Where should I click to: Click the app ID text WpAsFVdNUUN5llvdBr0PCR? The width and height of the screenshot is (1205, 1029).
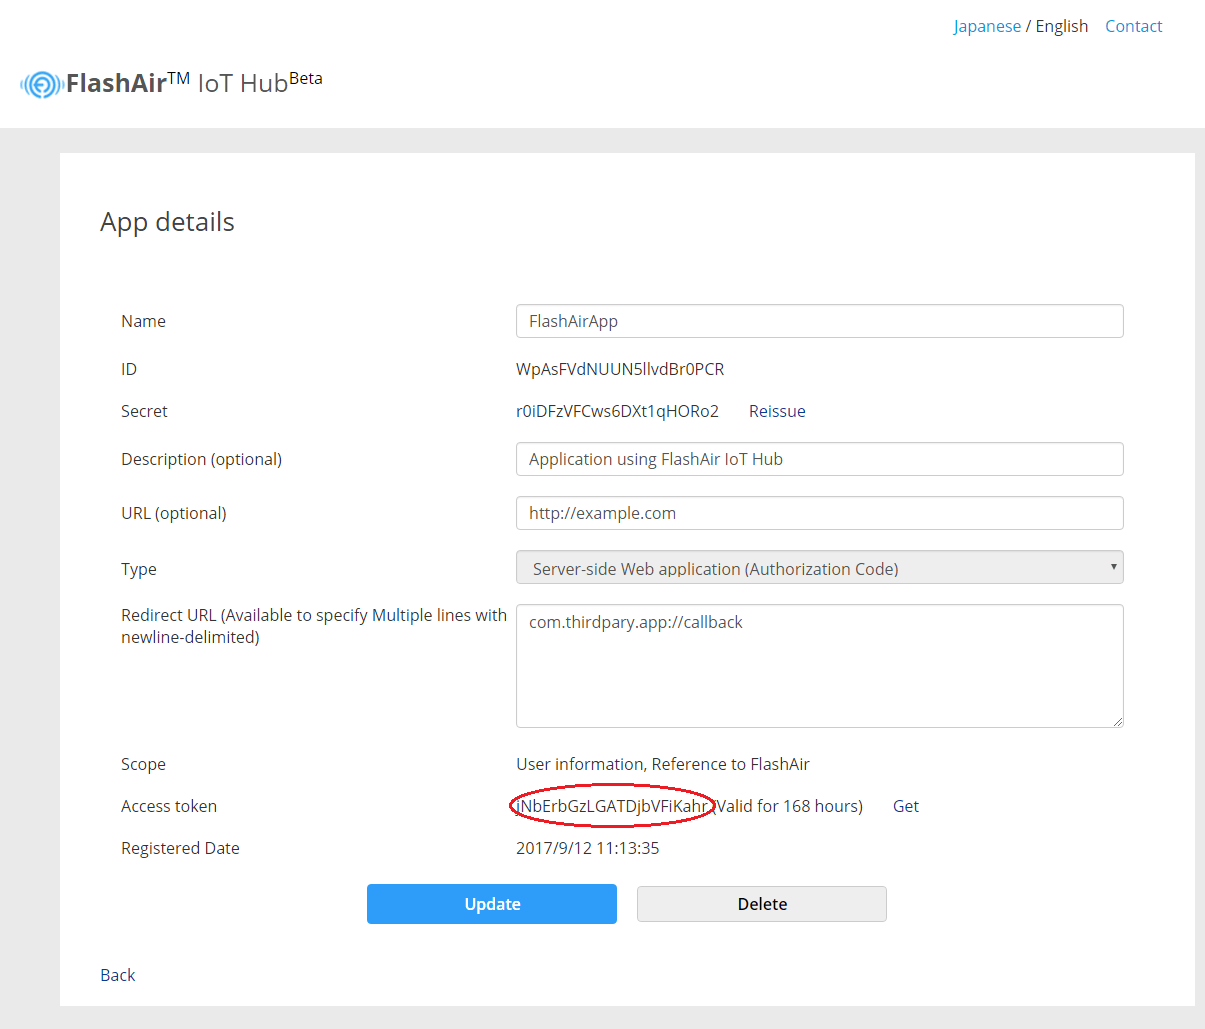pos(620,368)
